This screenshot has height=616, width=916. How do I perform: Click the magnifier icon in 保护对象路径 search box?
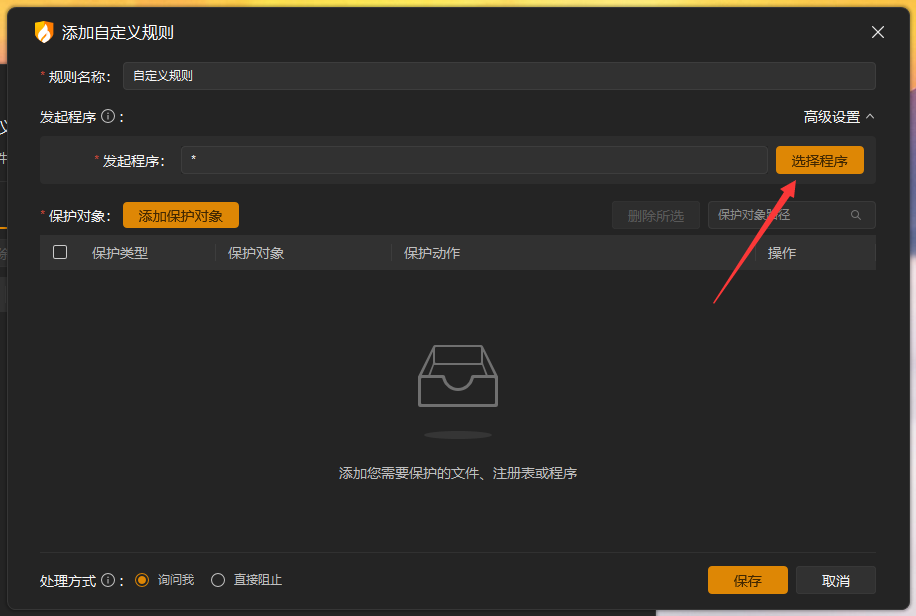coord(855,214)
